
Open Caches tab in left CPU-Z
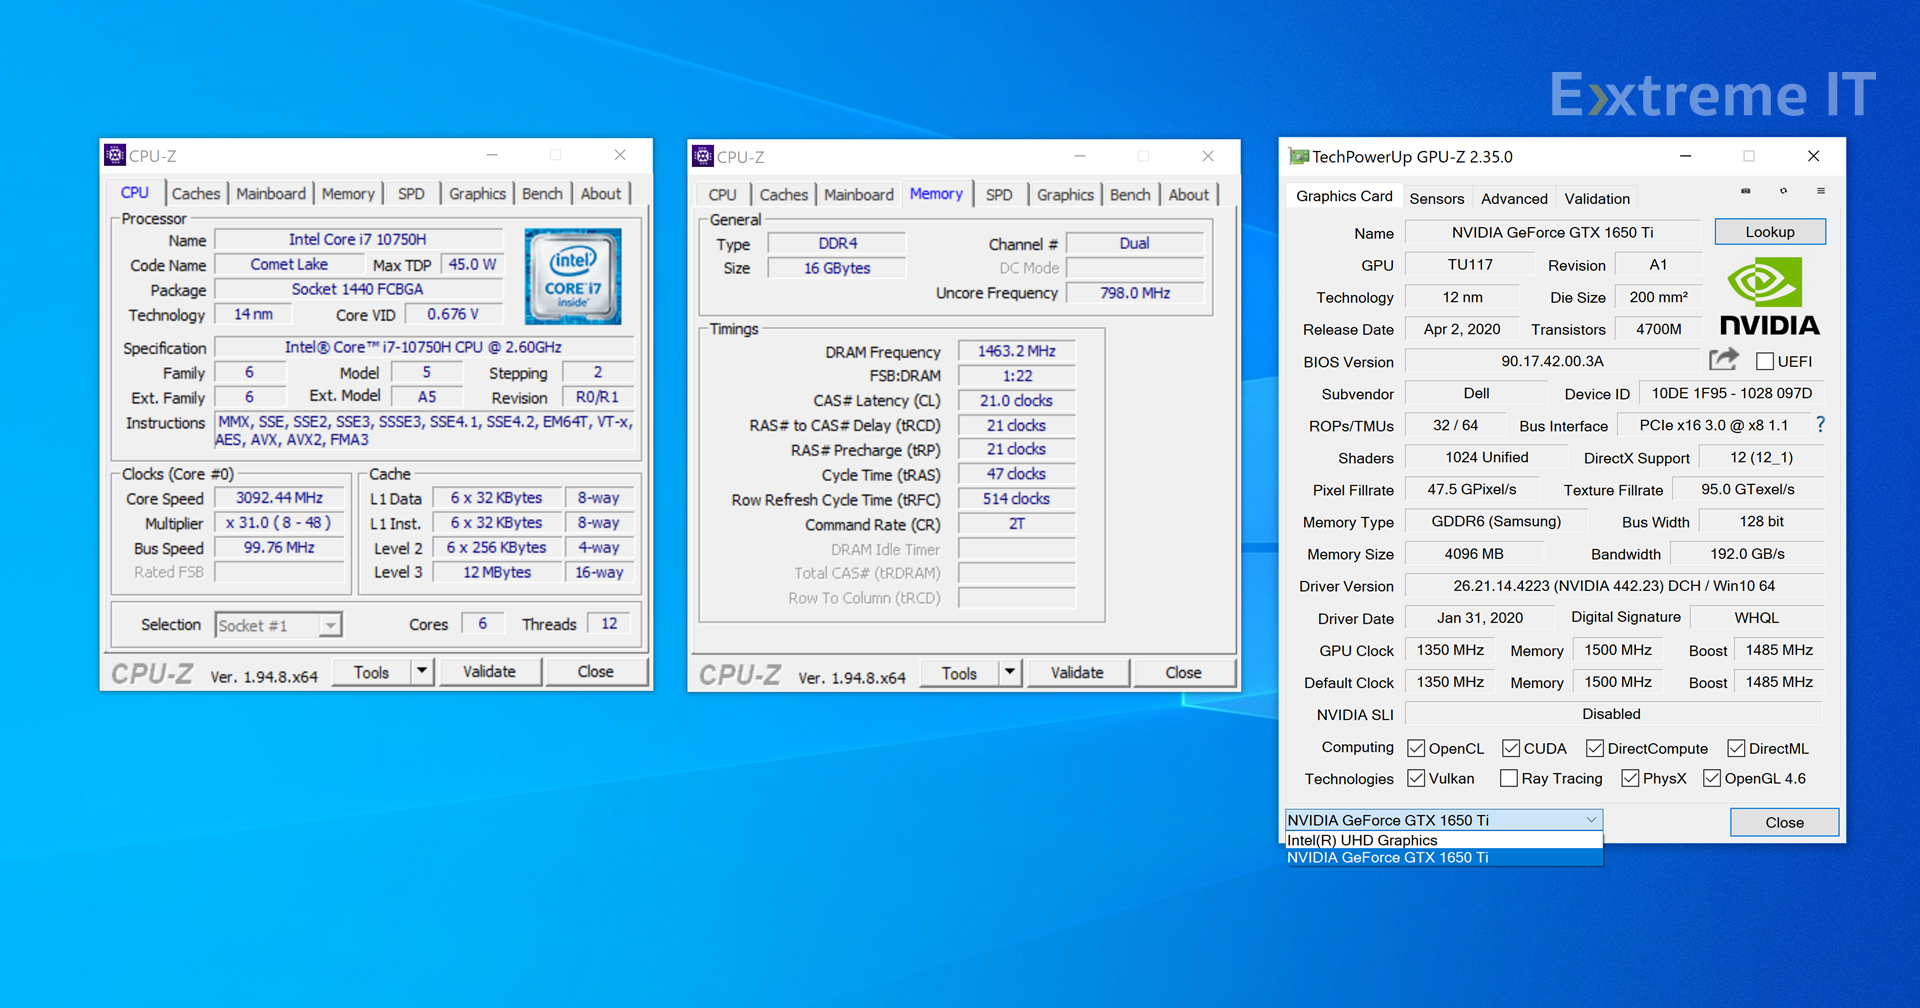click(196, 193)
